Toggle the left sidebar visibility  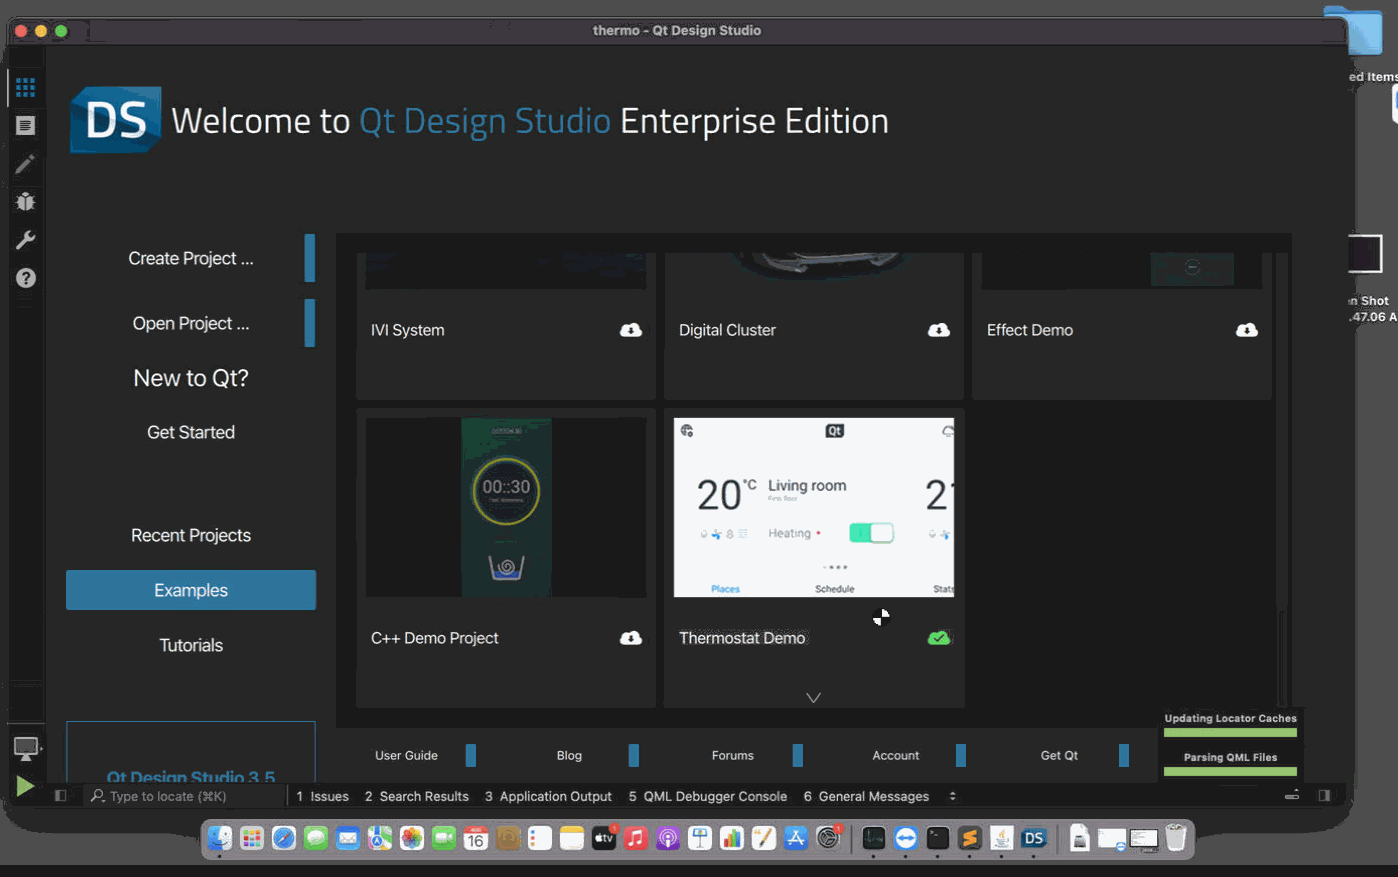coord(60,796)
